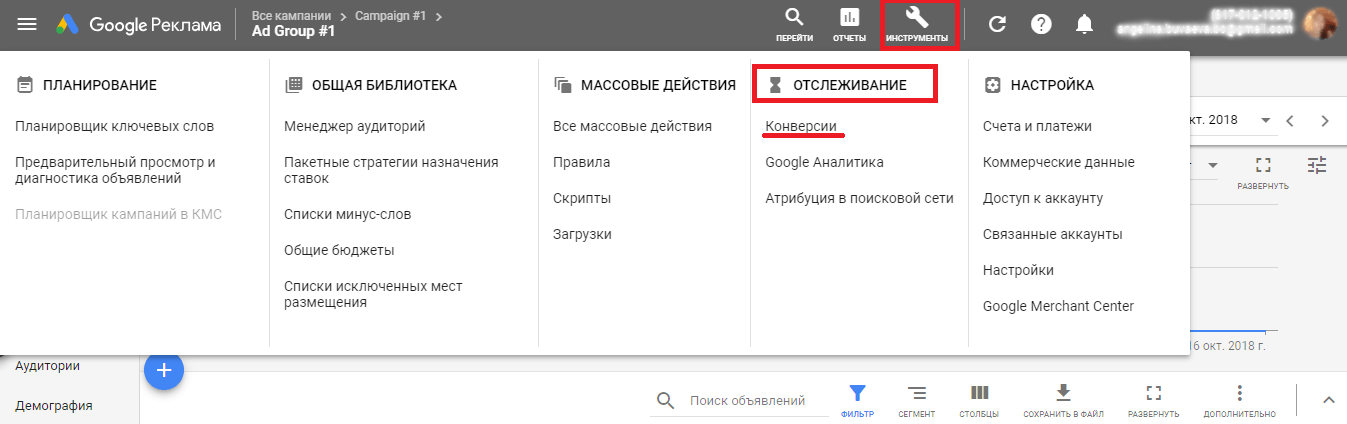
Task: Open Связанные аккаунты
Action: 1053,234
